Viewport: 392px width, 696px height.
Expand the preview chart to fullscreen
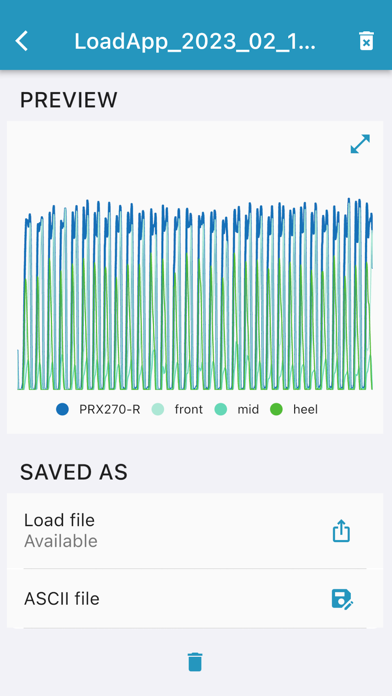pos(360,144)
